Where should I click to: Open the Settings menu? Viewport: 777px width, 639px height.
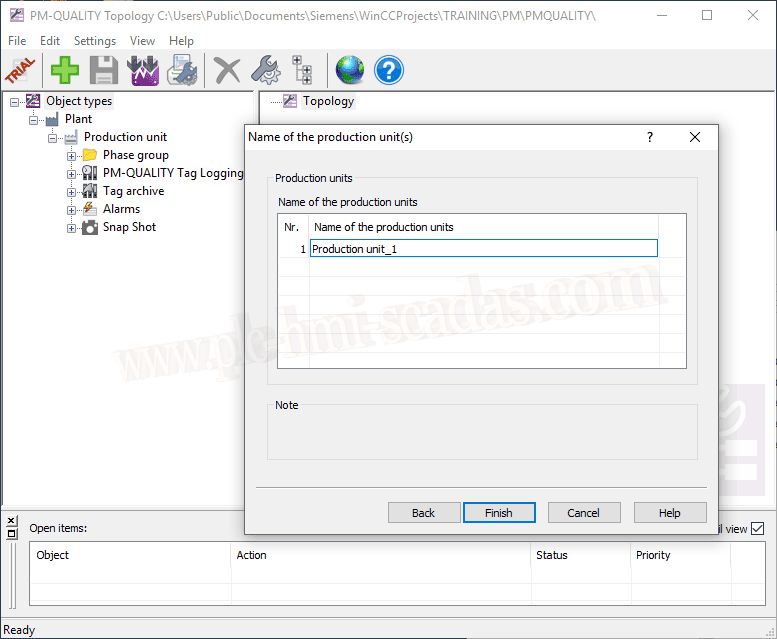[x=95, y=41]
